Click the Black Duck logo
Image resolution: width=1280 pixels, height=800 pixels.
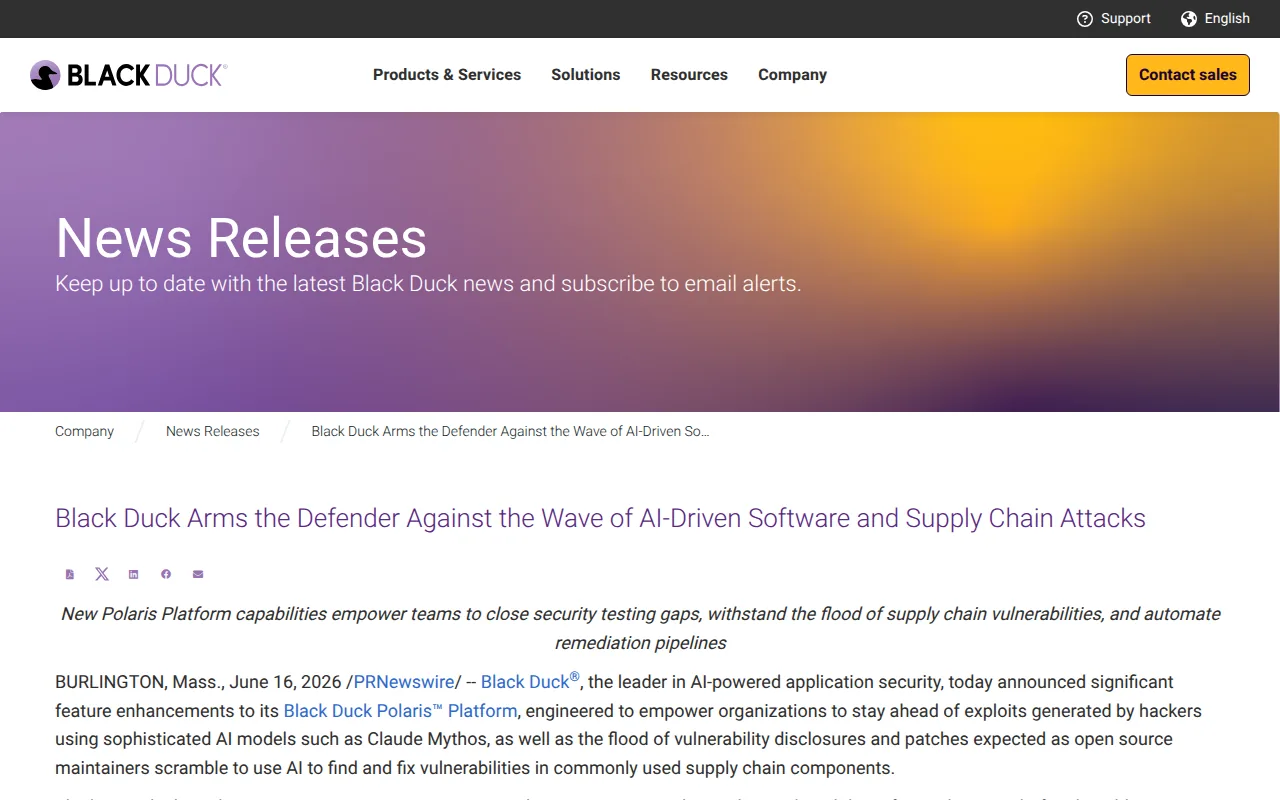click(129, 75)
